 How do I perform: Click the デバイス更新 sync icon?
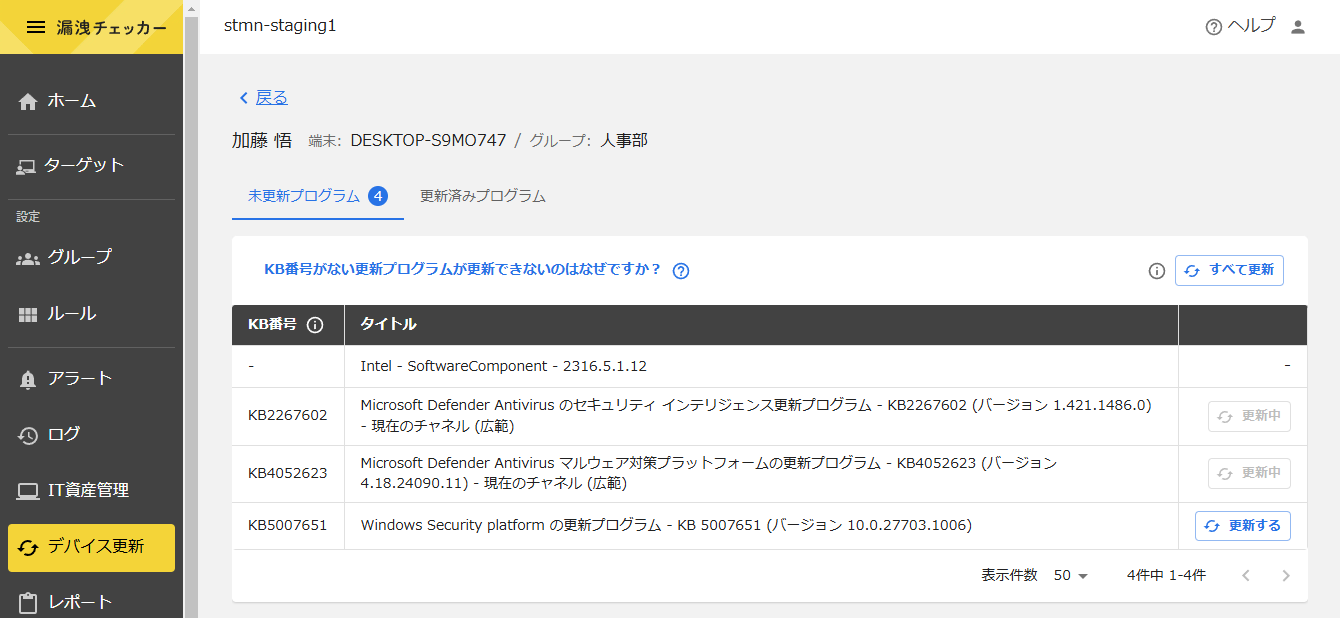click(28, 547)
